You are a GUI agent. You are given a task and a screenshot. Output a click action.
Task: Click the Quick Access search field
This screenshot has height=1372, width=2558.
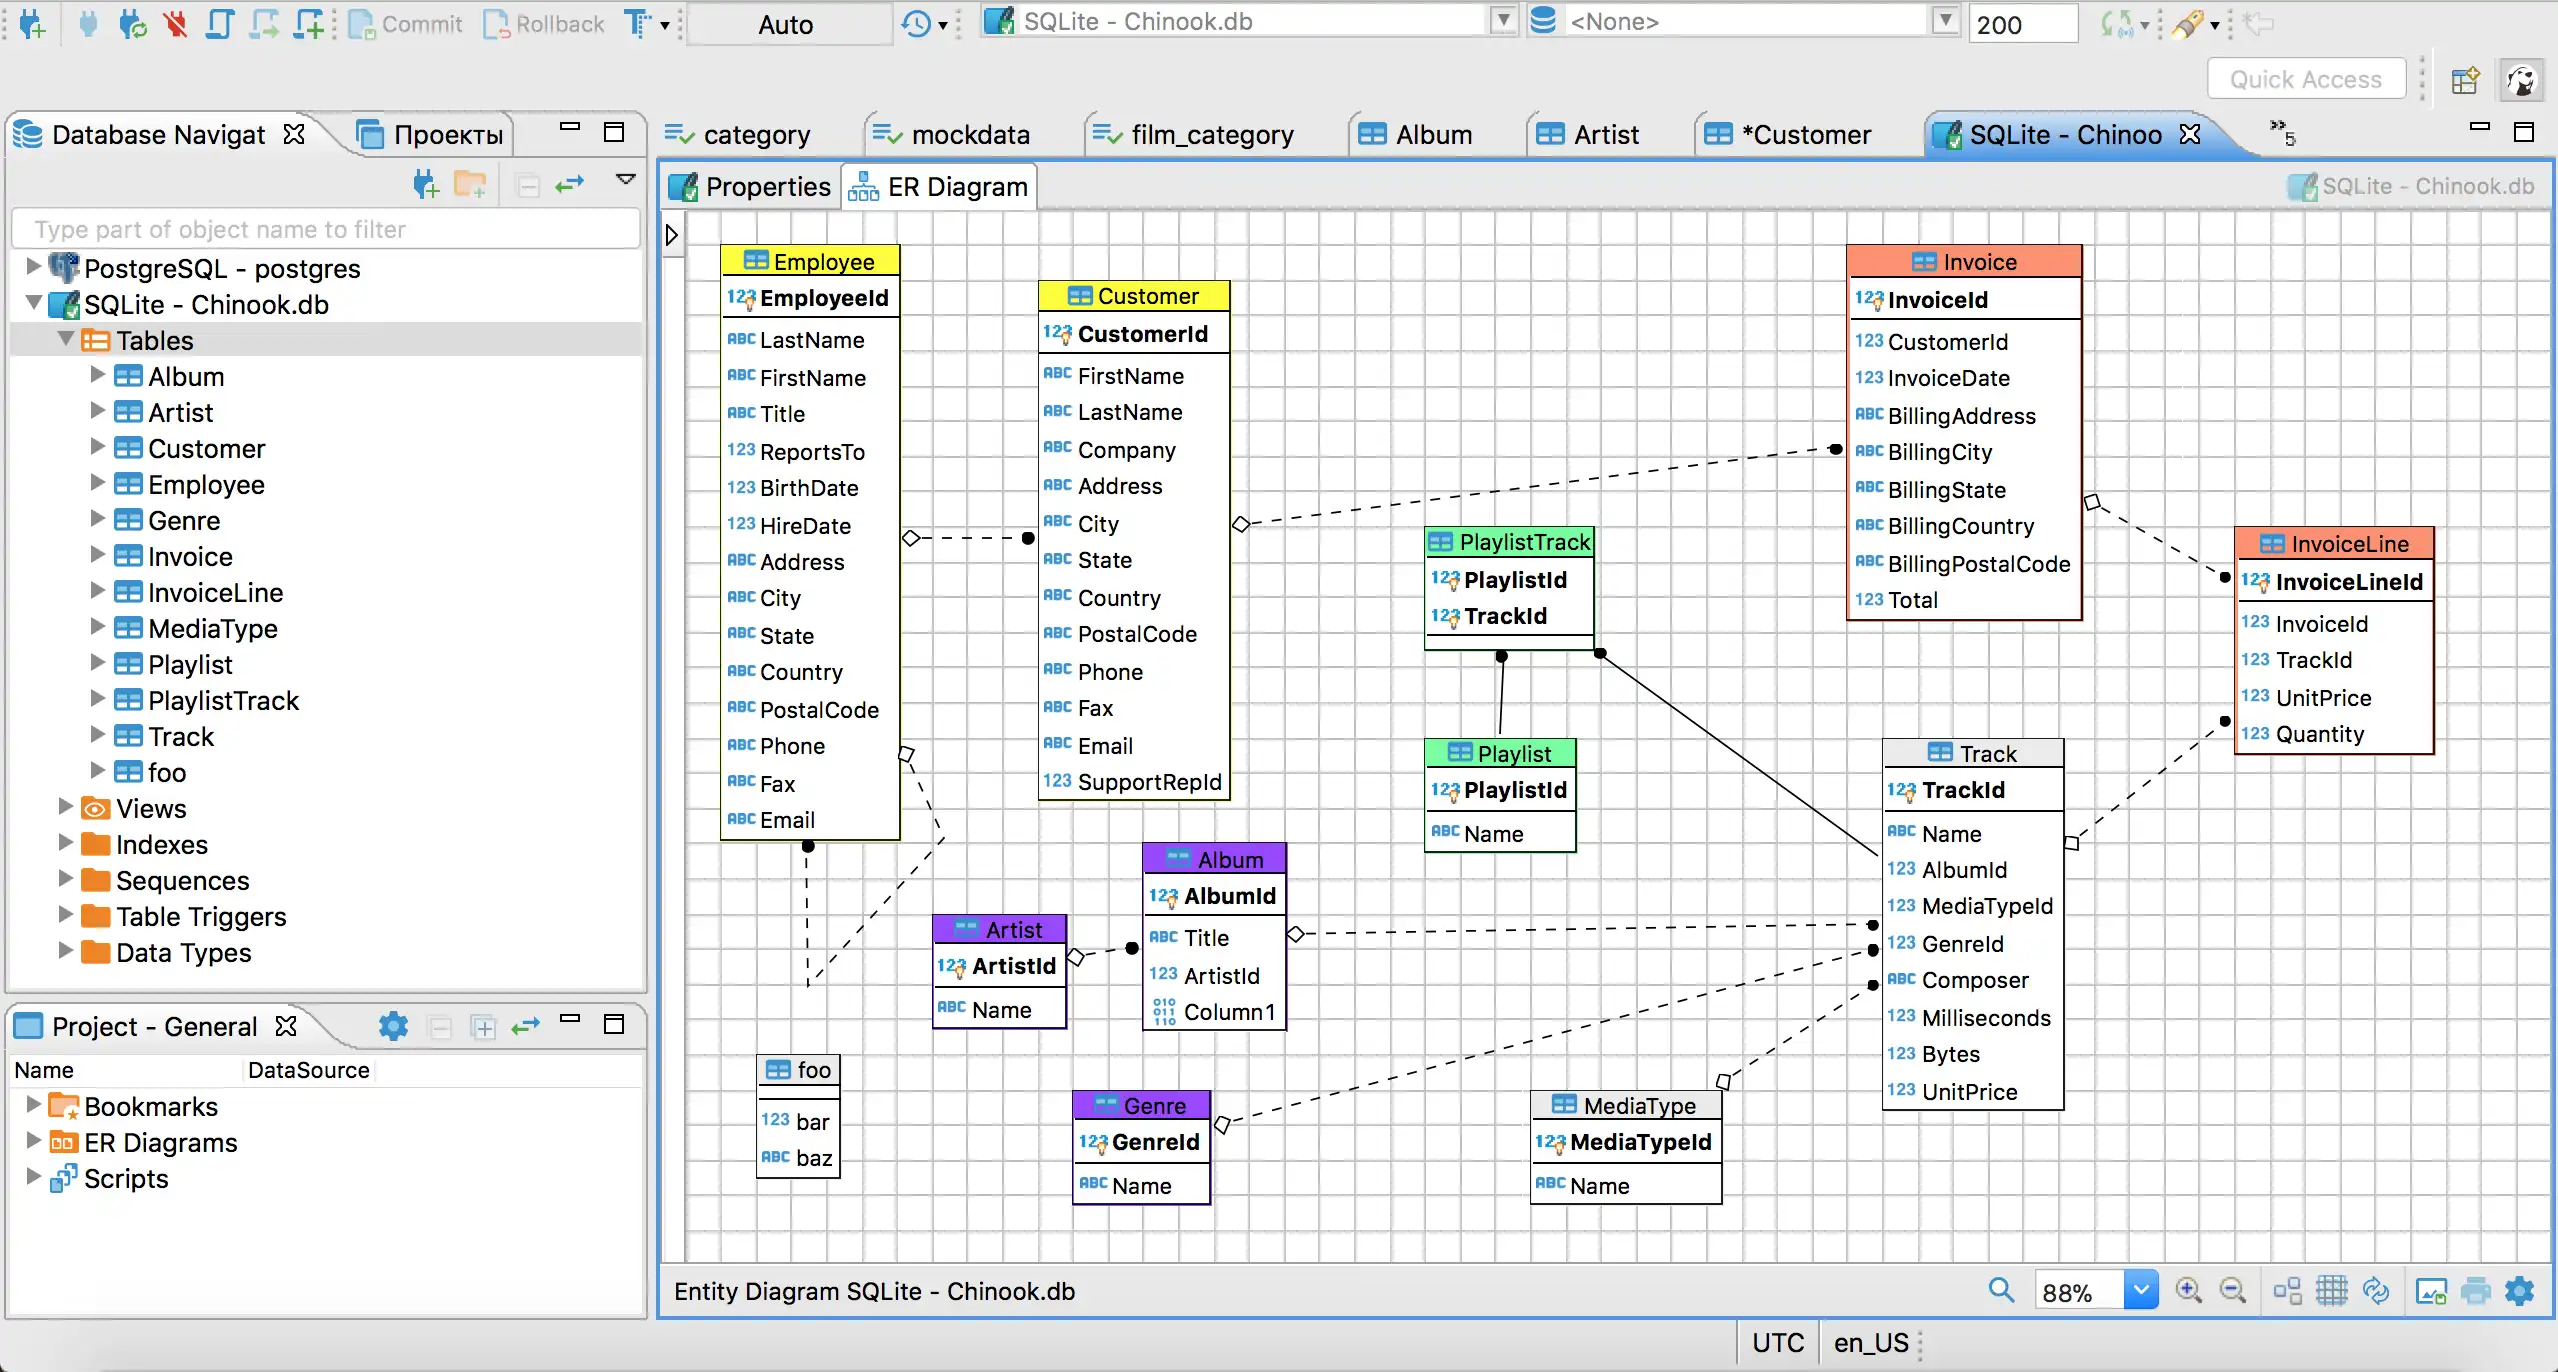(2306, 80)
